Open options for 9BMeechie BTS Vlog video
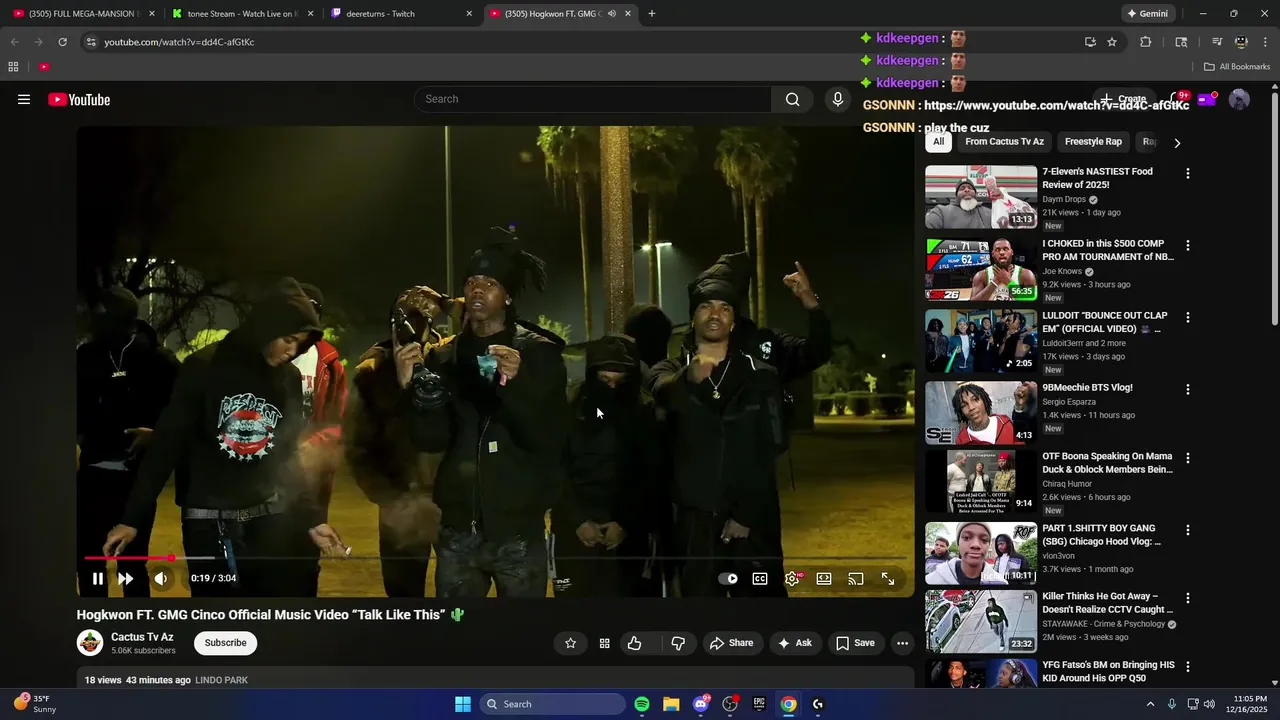Viewport: 1280px width, 720px height. tap(1188, 390)
